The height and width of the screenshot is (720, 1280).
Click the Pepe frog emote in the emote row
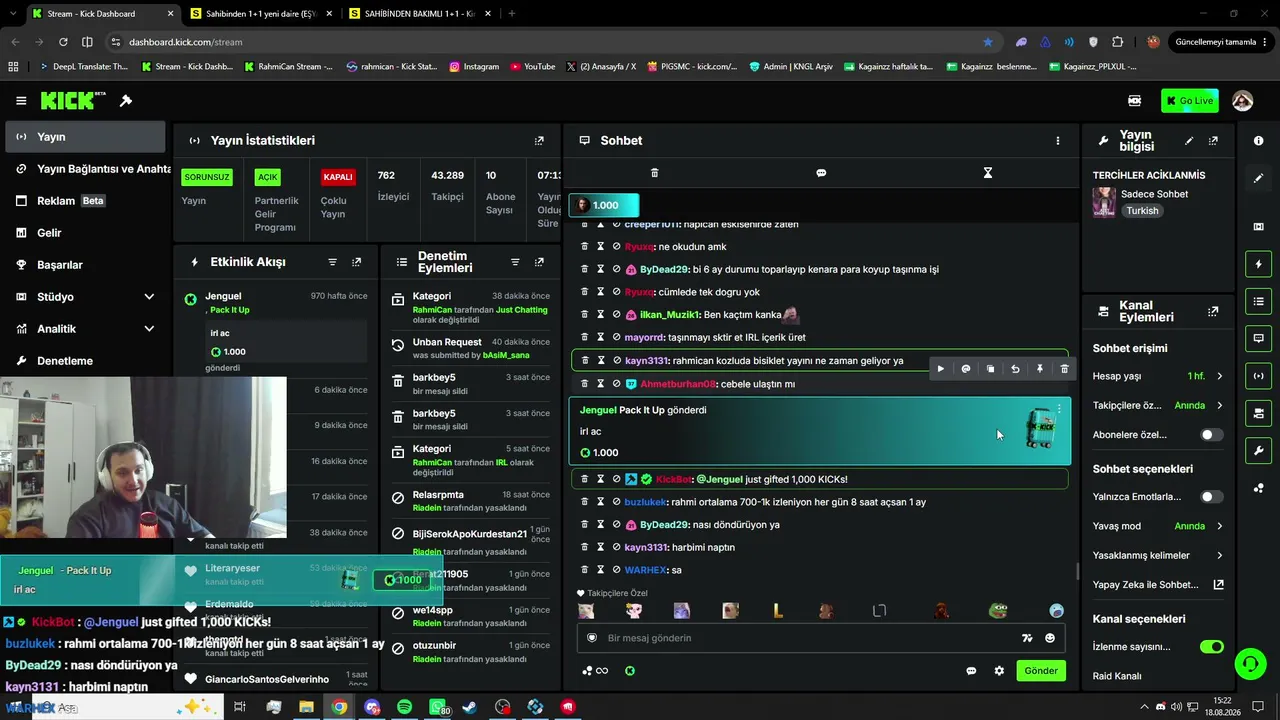click(x=998, y=611)
